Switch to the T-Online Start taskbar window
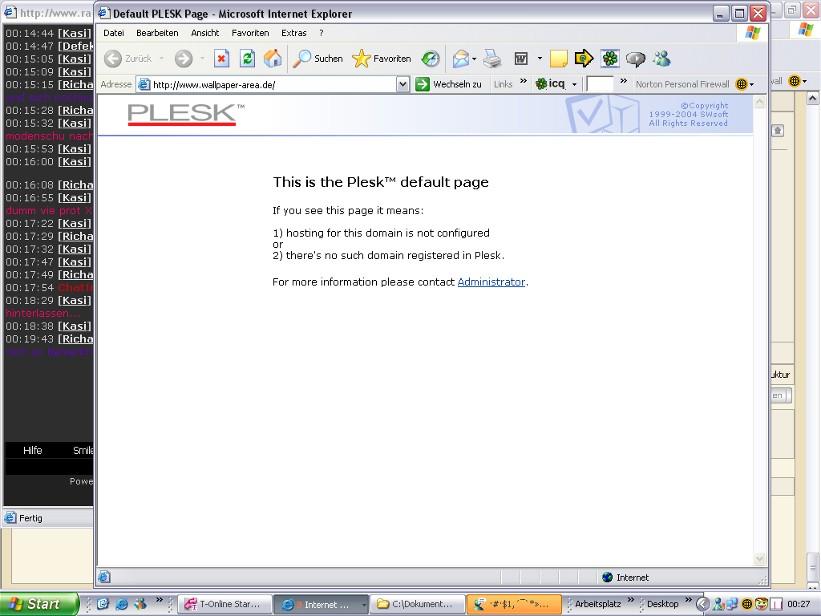Image resolution: width=821 pixels, height=616 pixels. tap(222, 604)
